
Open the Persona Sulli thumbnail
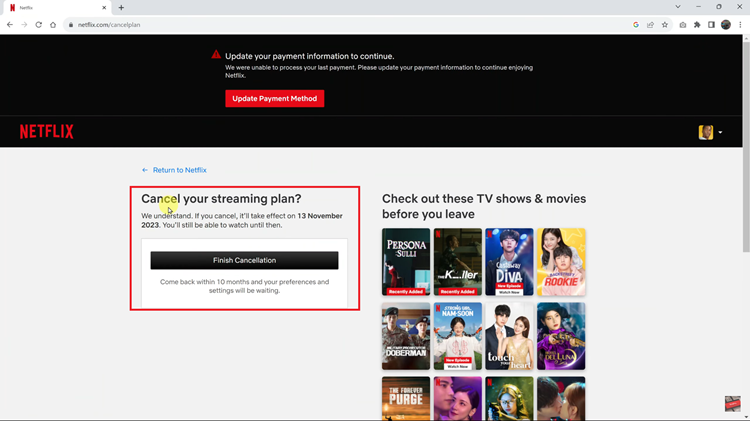tap(406, 262)
